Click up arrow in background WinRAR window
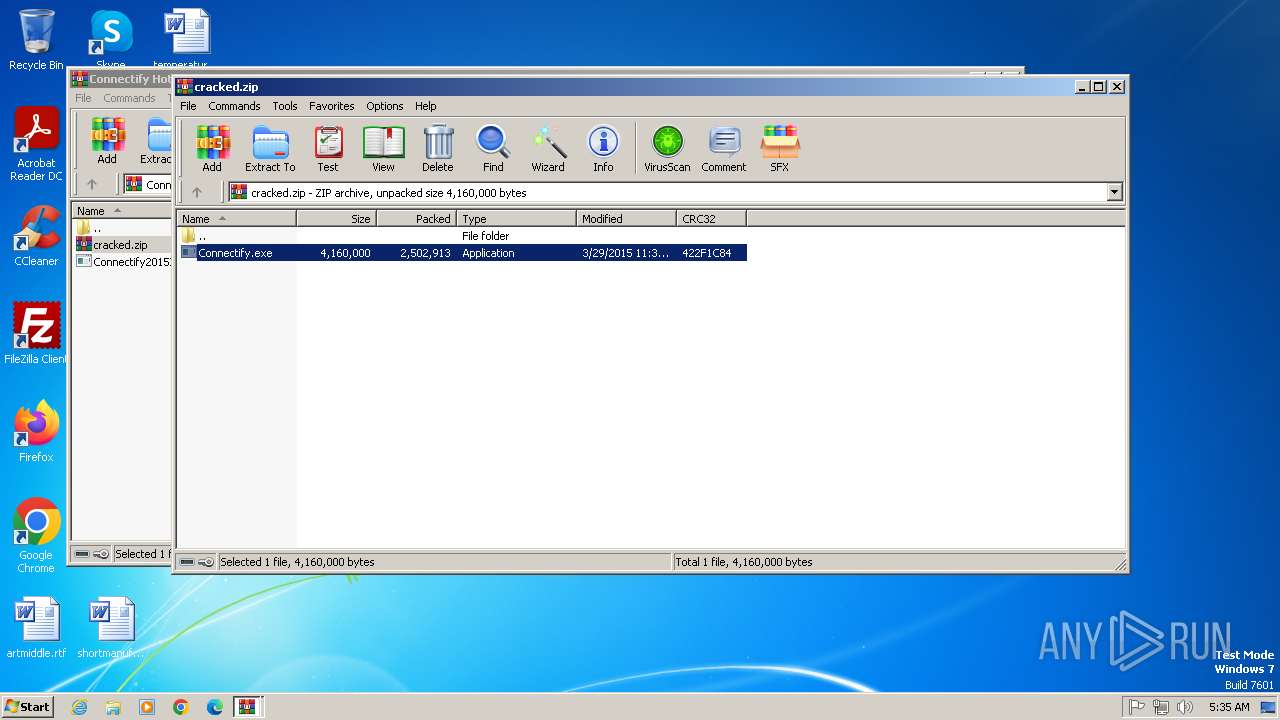This screenshot has width=1280, height=720. tap(92, 184)
